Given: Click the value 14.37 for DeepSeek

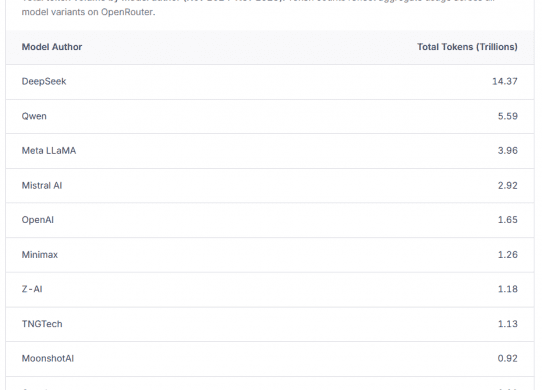Looking at the screenshot, I should click(505, 82).
